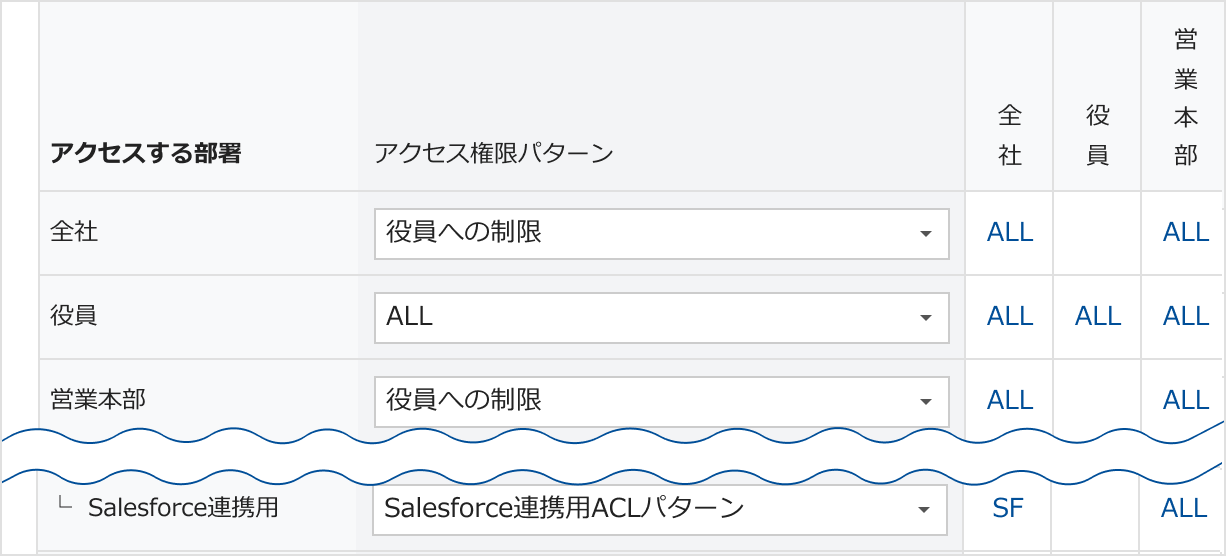Click ALL link in 全社 row, 全社 column
The image size is (1226, 556).
click(1010, 233)
